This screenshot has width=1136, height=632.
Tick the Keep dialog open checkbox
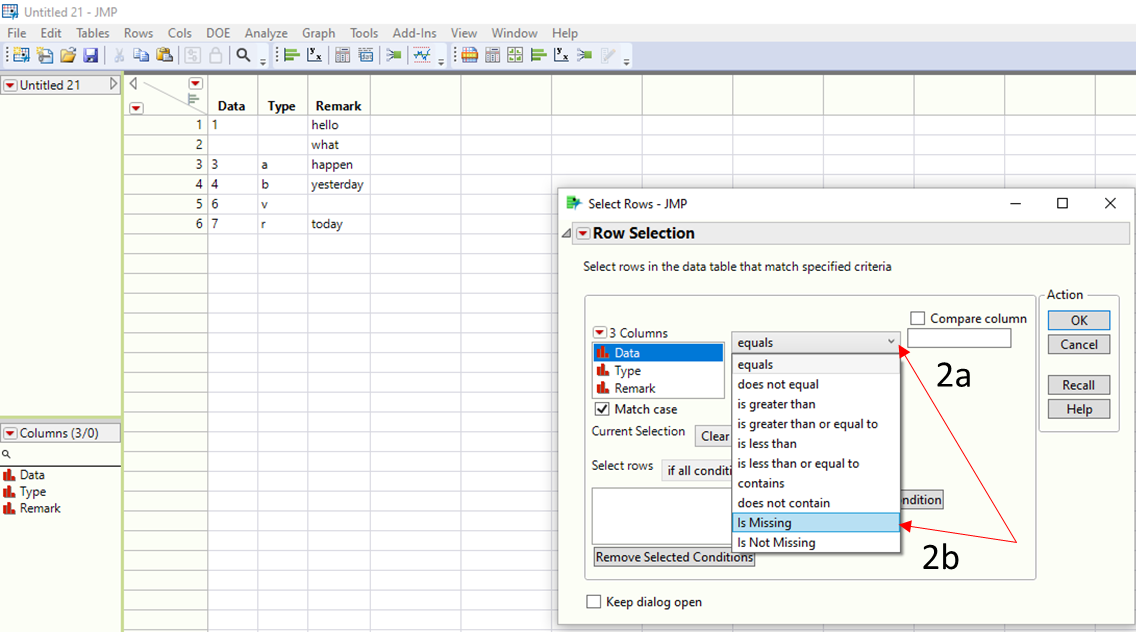[594, 602]
